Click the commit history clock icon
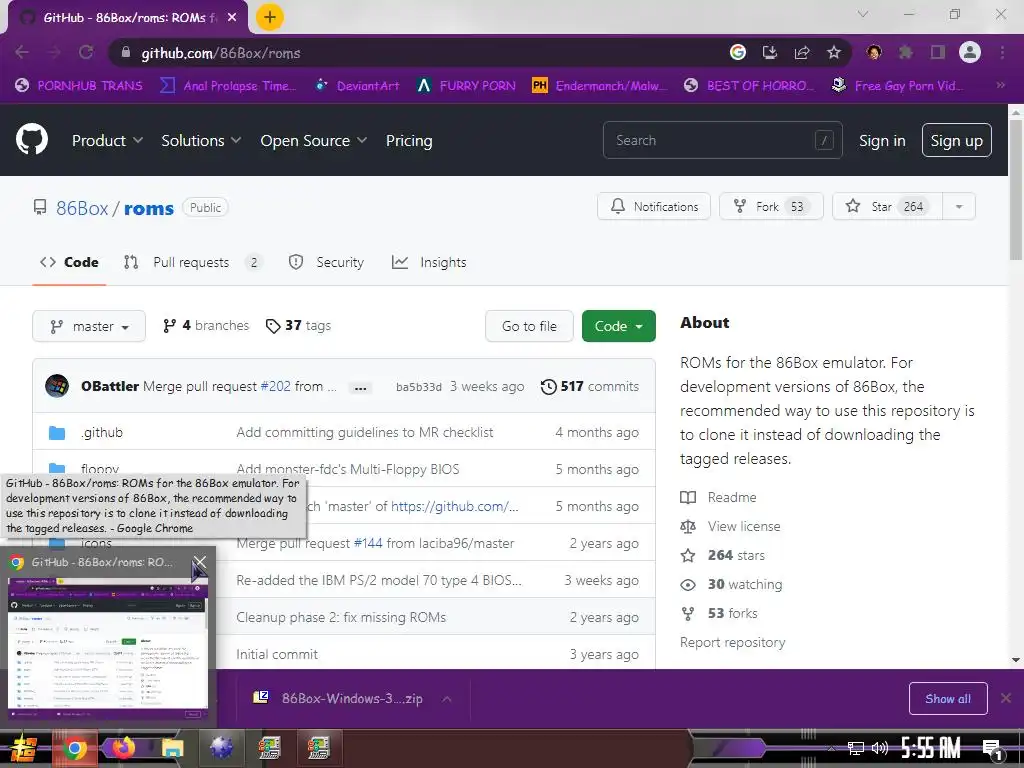Image resolution: width=1024 pixels, height=768 pixels. (549, 387)
